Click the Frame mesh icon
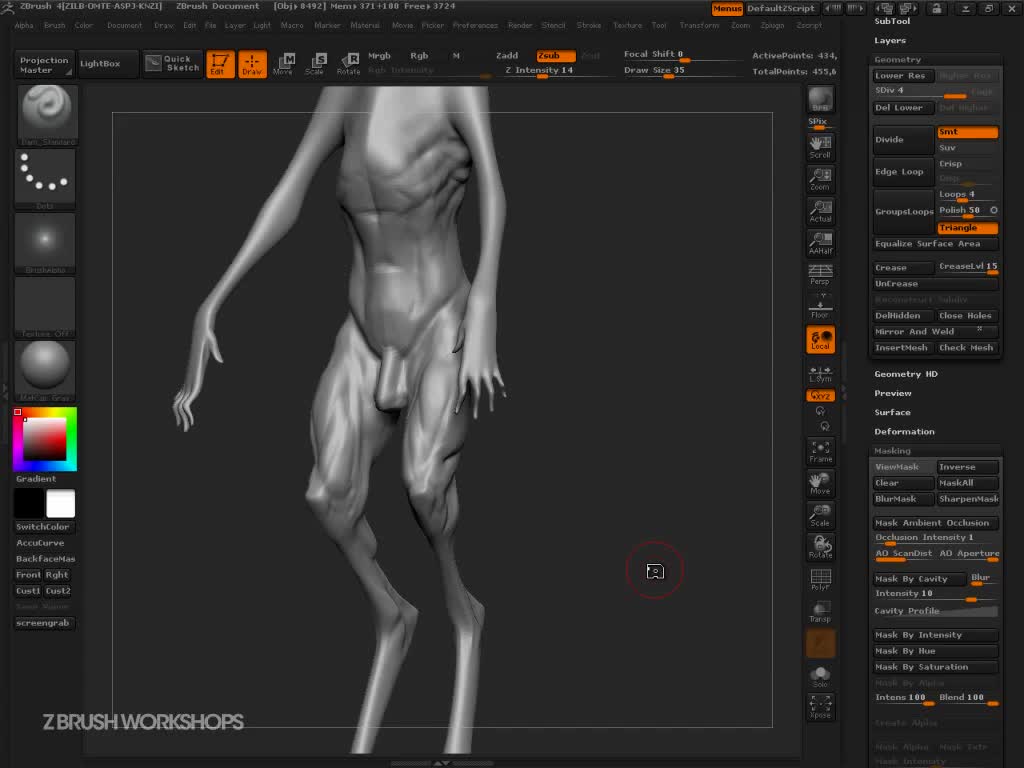Image resolution: width=1024 pixels, height=768 pixels. coord(820,452)
